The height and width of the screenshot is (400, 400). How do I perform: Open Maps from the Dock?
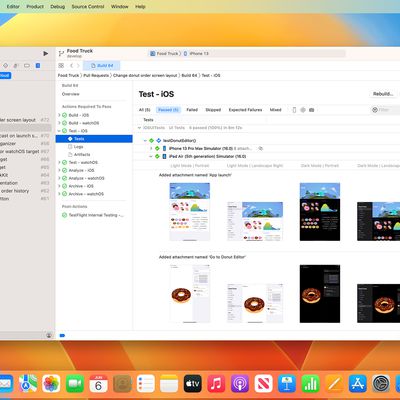click(28, 383)
